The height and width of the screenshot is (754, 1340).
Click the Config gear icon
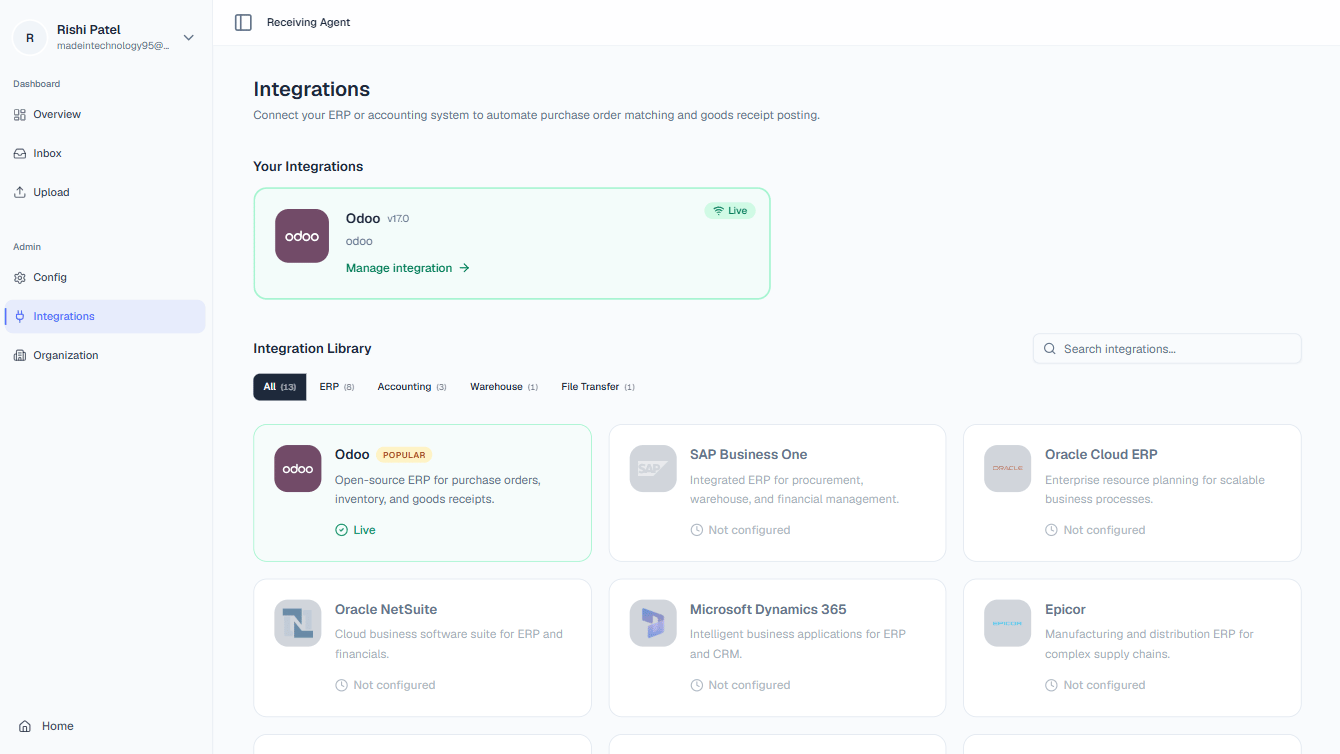click(20, 278)
